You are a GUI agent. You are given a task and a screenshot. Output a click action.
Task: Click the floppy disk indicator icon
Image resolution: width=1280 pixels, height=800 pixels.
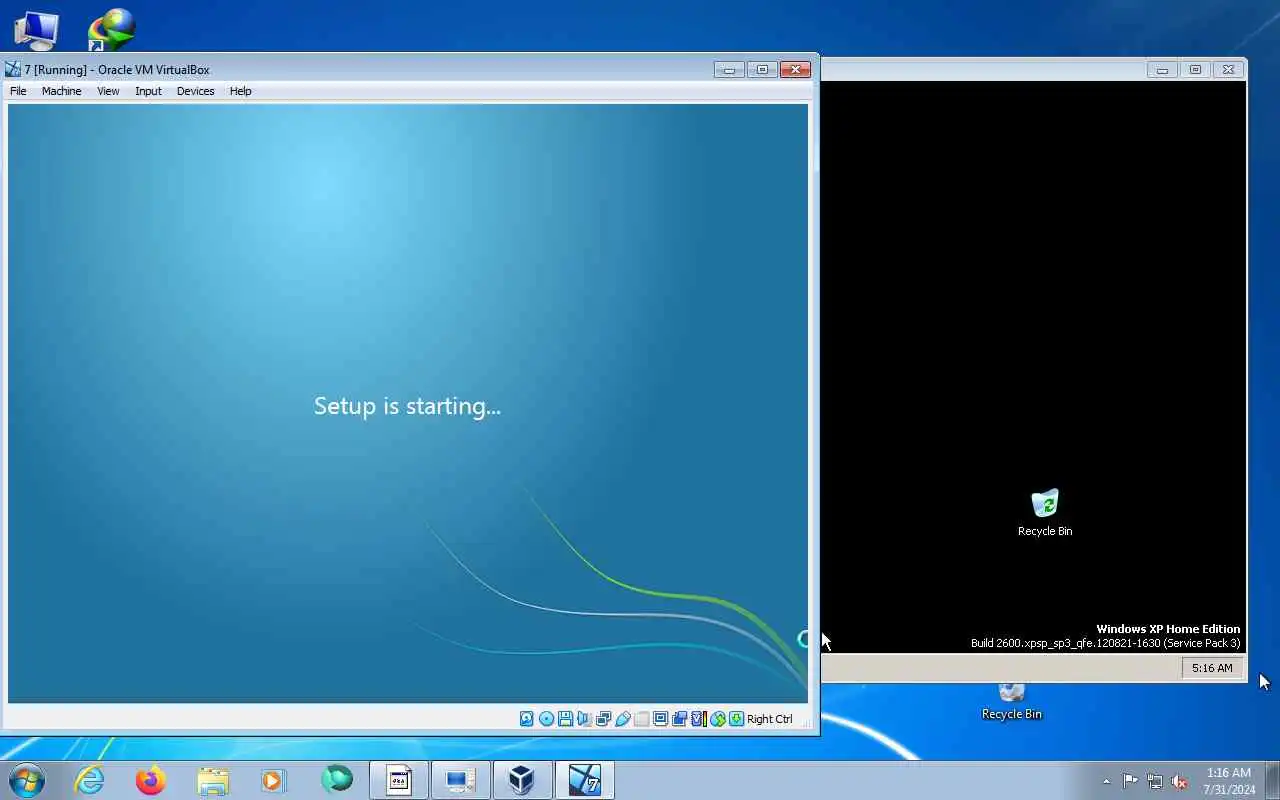point(565,719)
